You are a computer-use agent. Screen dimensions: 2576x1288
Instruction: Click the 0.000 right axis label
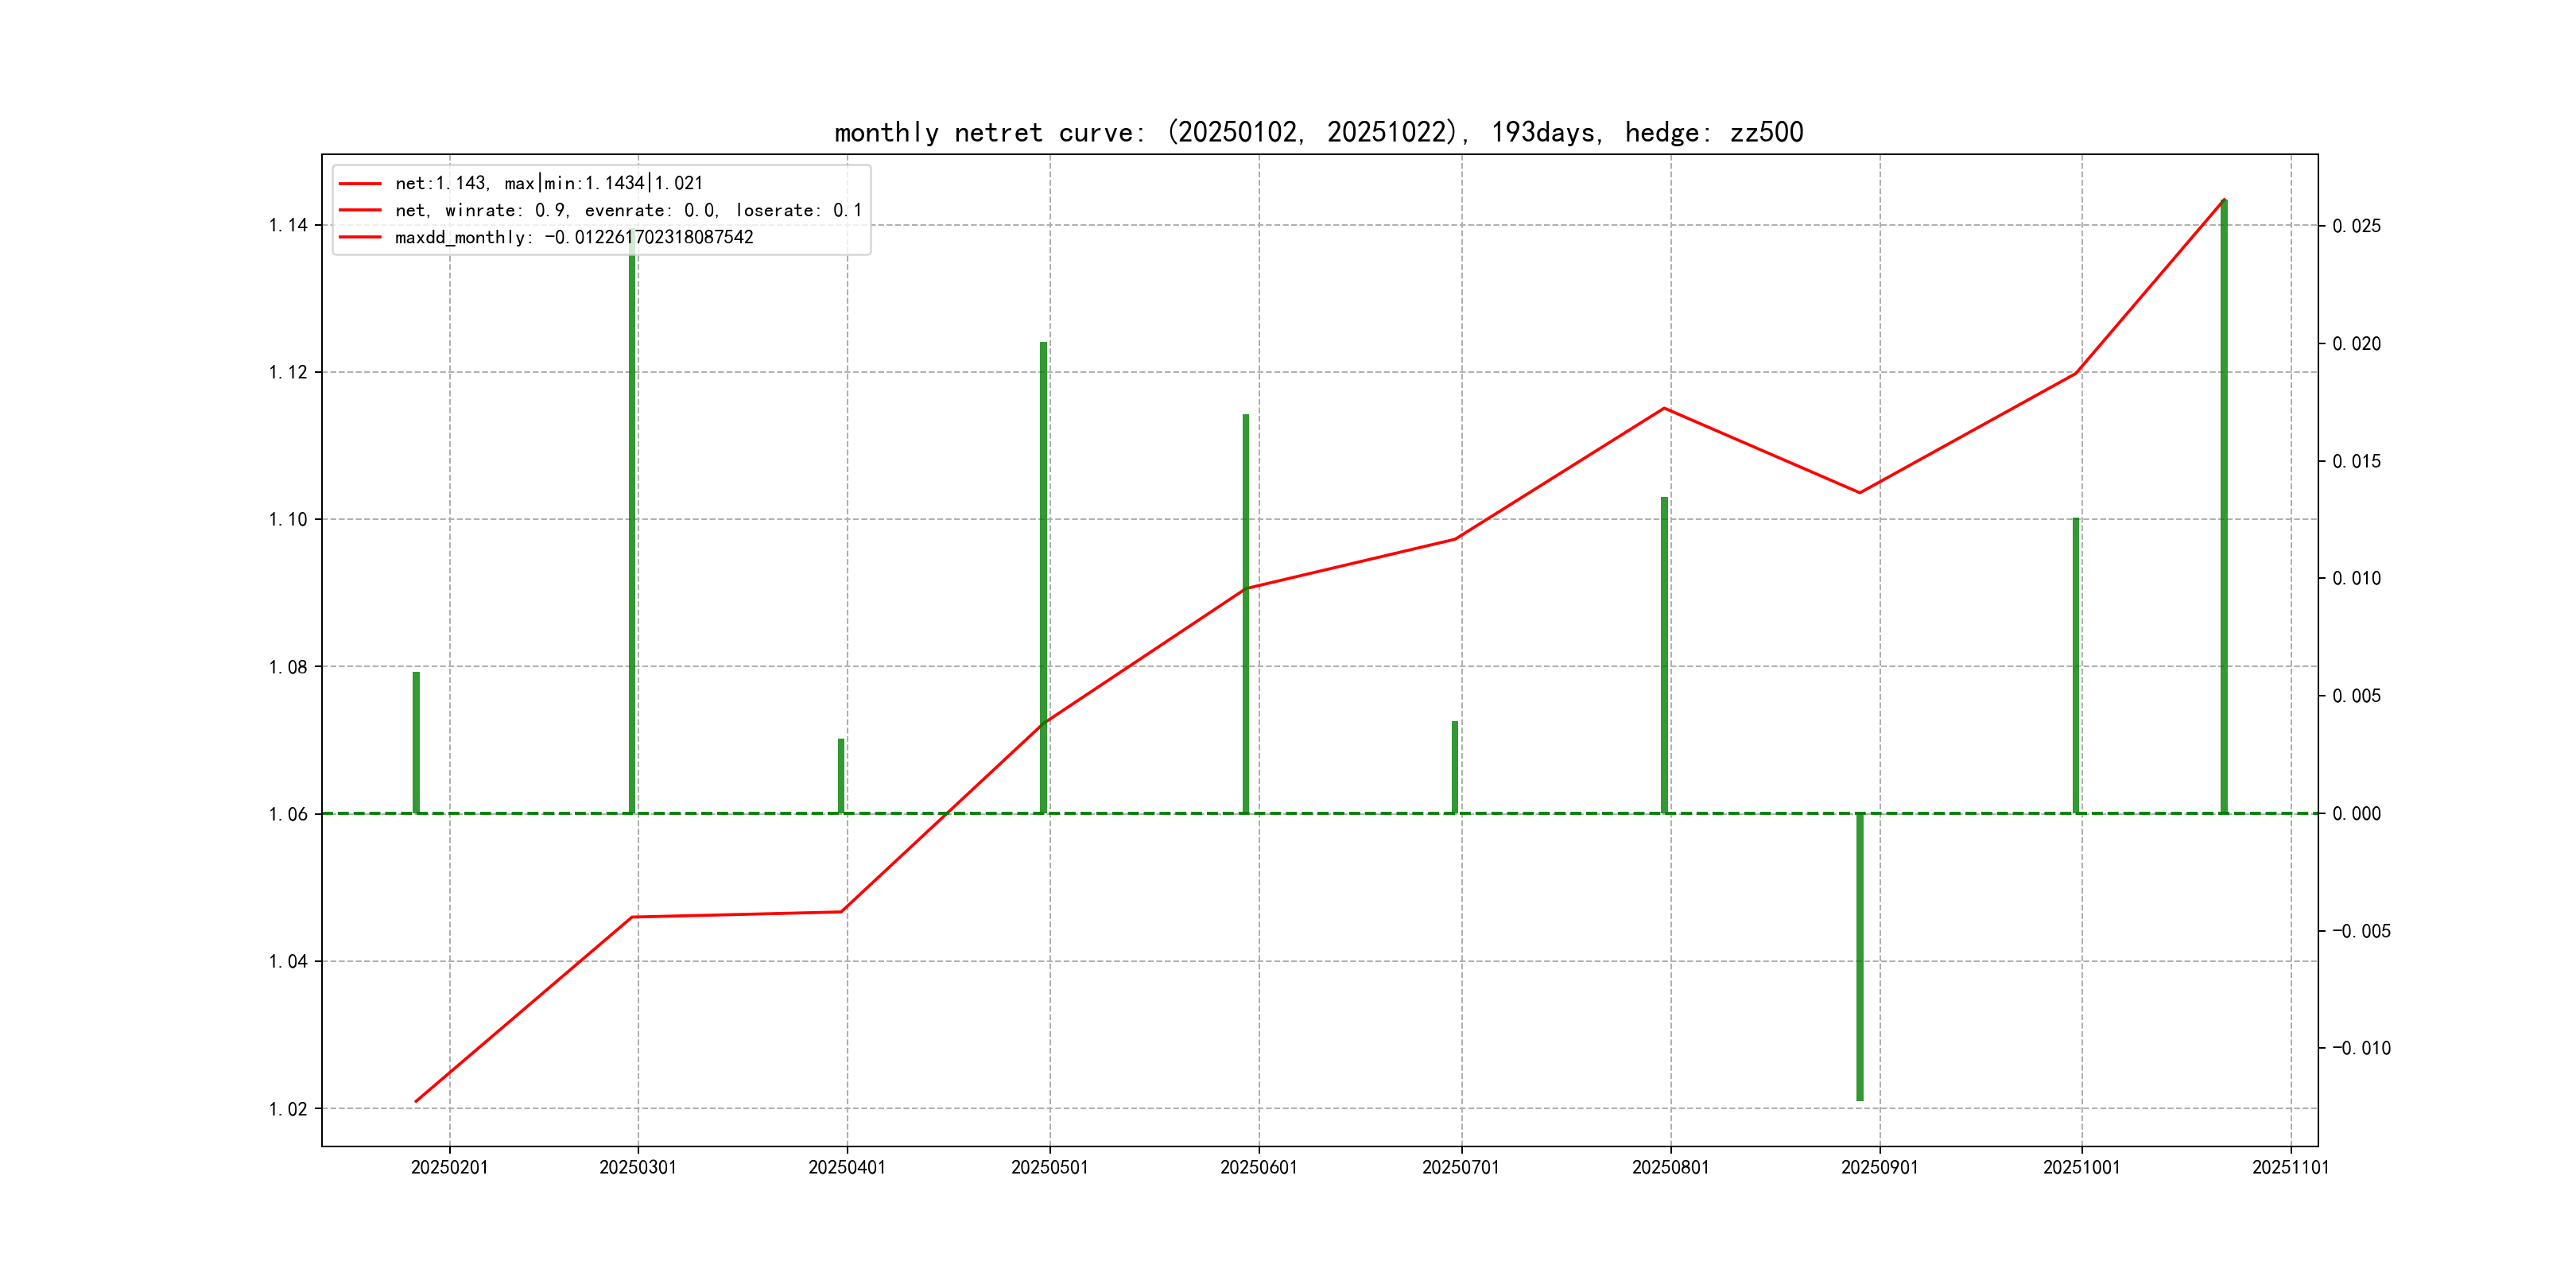(x=2356, y=814)
